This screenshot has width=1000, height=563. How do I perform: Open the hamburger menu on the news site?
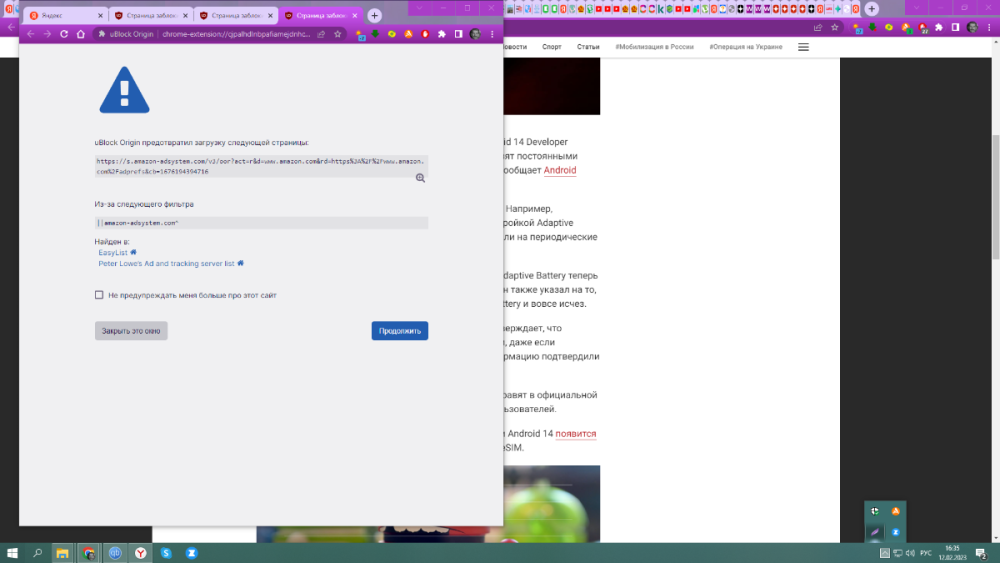pyautogui.click(x=804, y=47)
